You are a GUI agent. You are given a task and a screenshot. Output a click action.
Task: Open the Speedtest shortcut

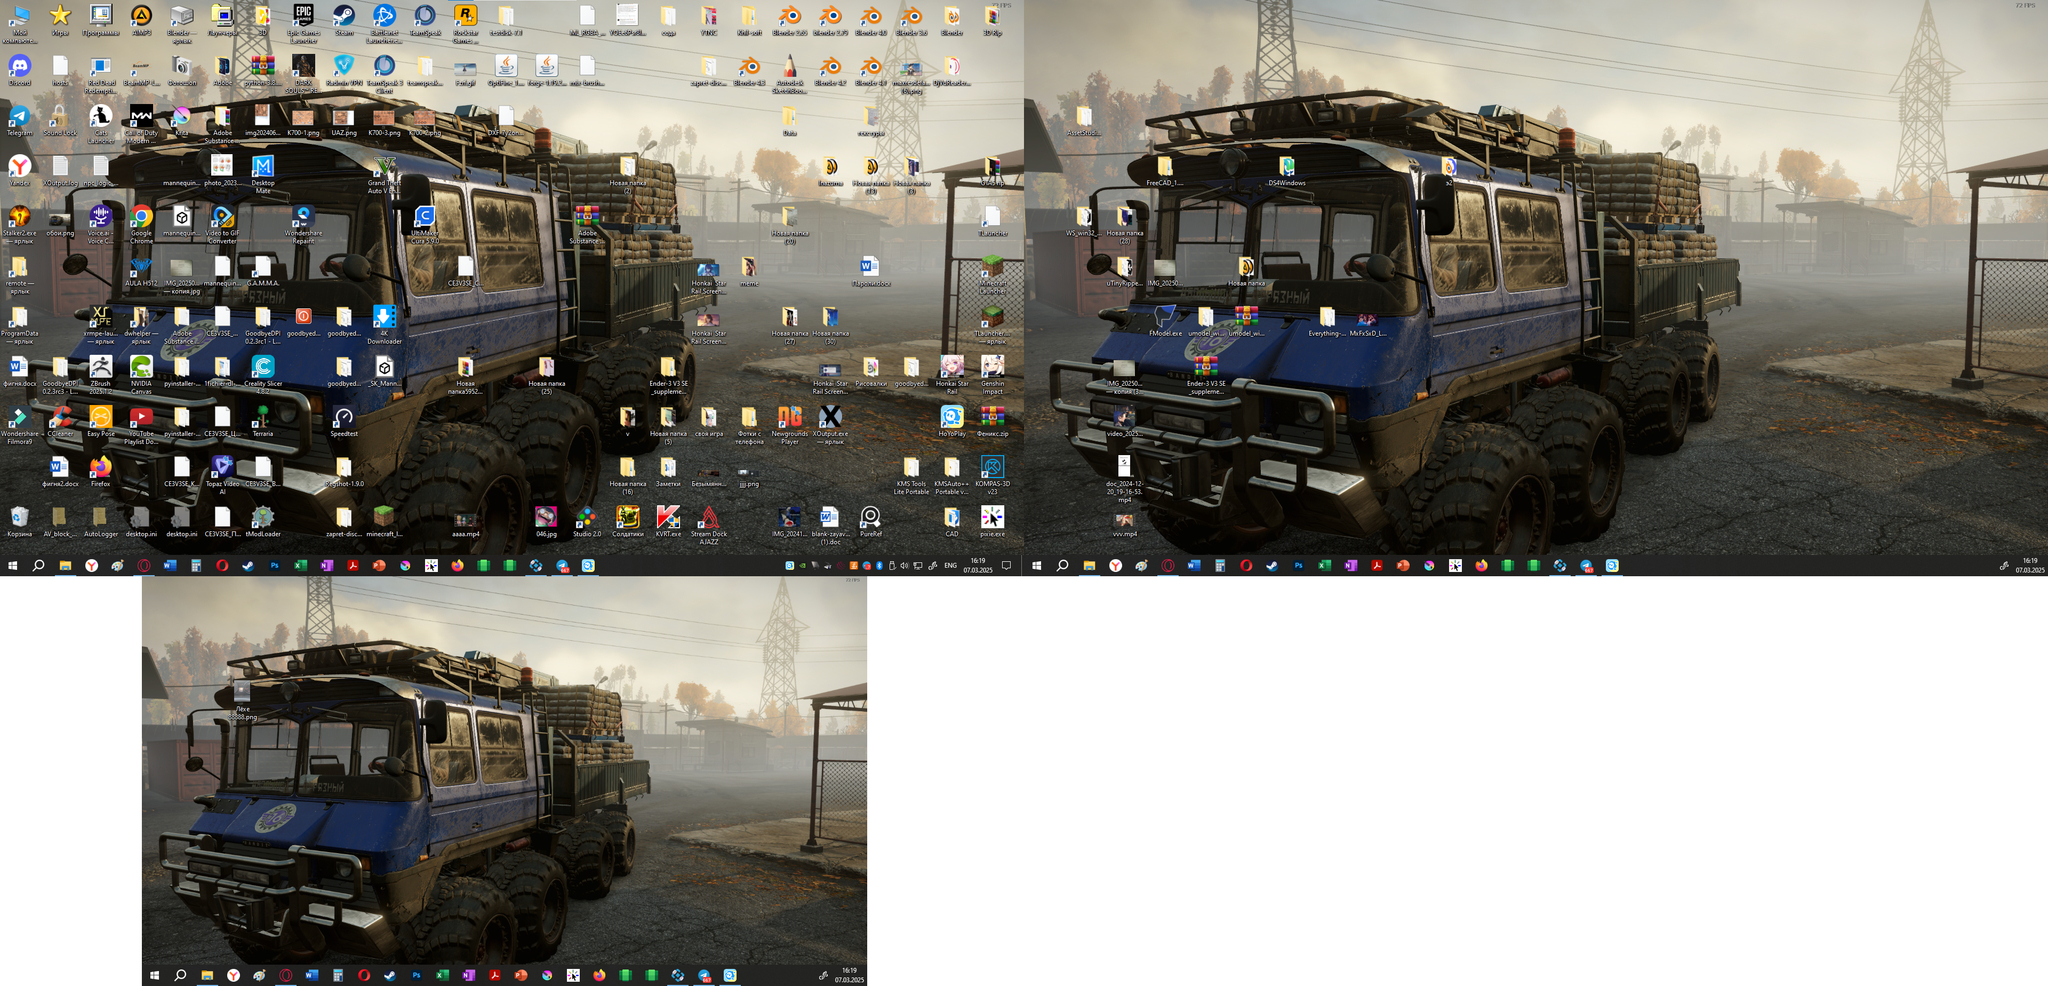(x=344, y=422)
